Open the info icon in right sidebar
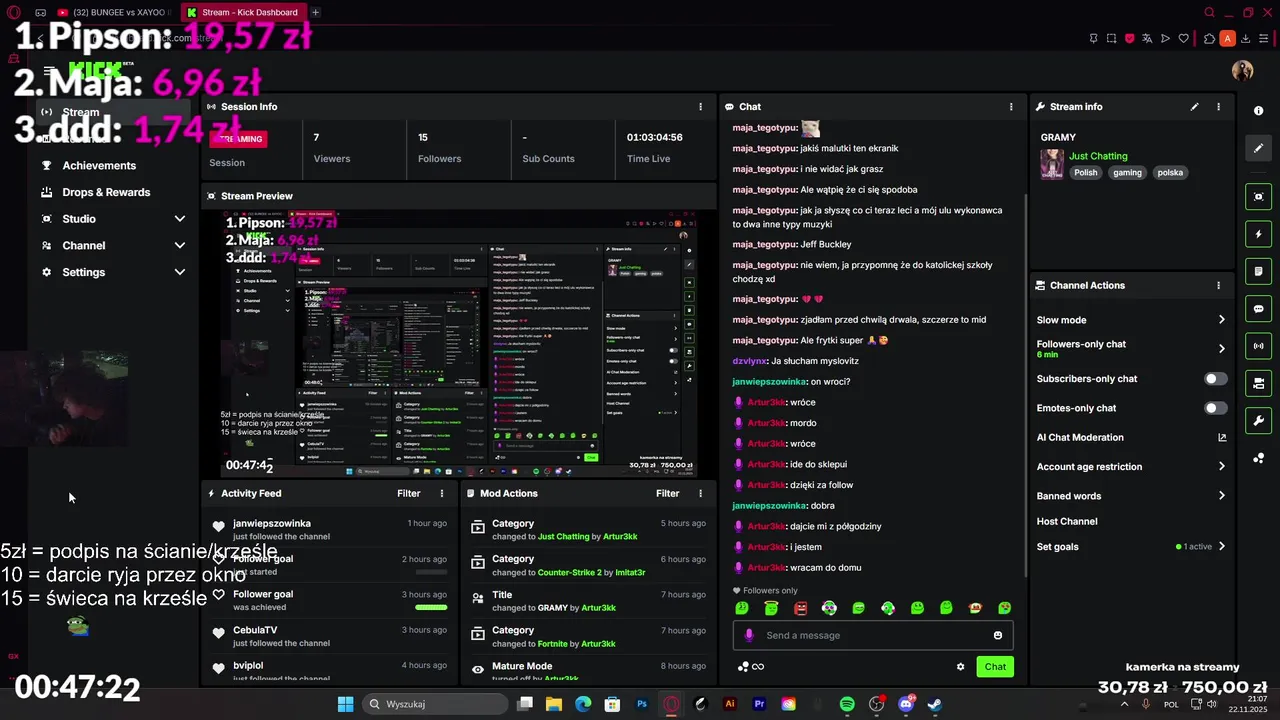This screenshot has width=1280, height=720. (x=1259, y=111)
